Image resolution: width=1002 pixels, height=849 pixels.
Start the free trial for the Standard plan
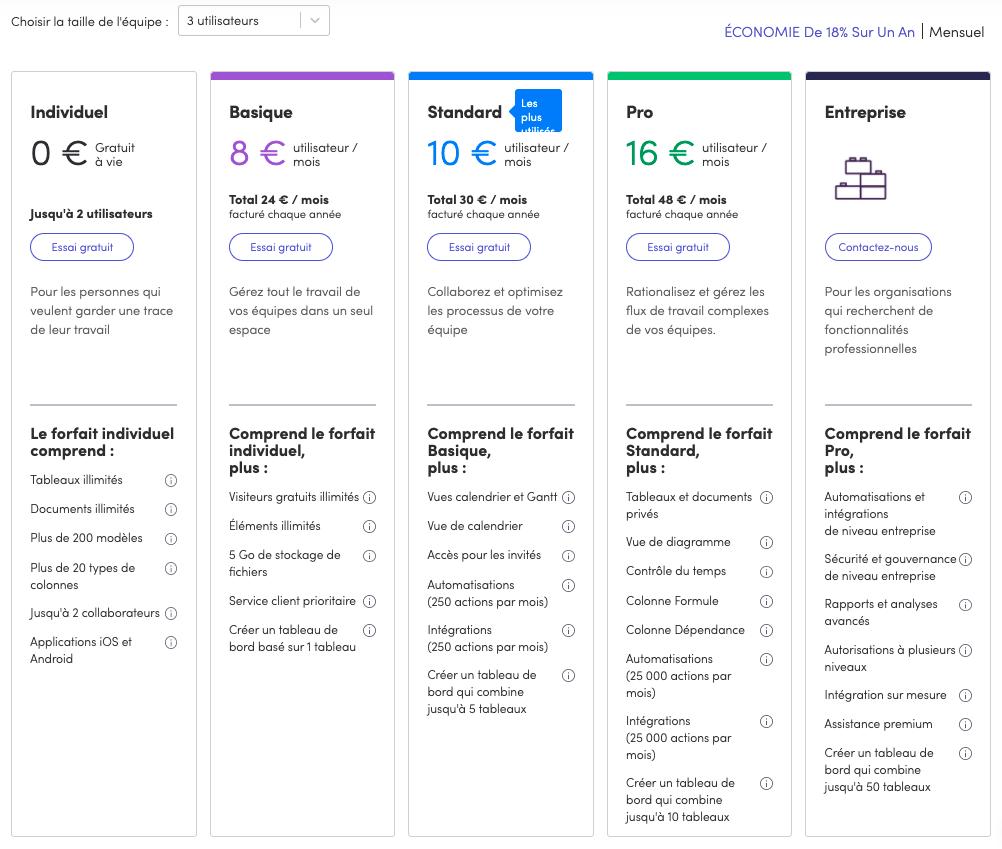click(479, 247)
